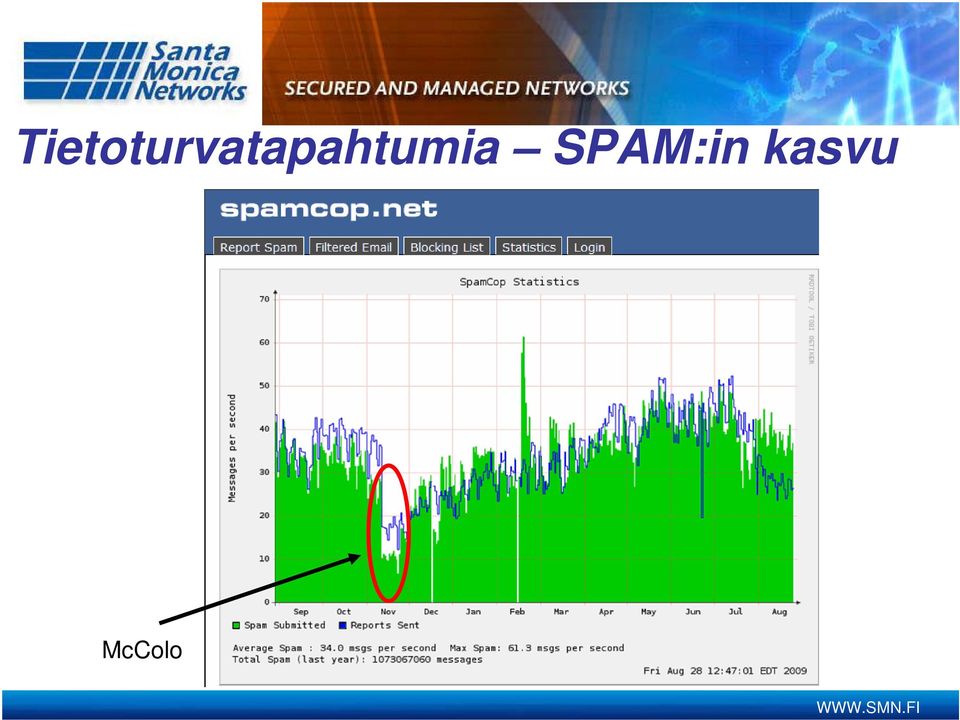This screenshot has height=720, width=960.
Task: Click 'Average Spam : 34.0 msgs per second'
Action: coord(334,648)
